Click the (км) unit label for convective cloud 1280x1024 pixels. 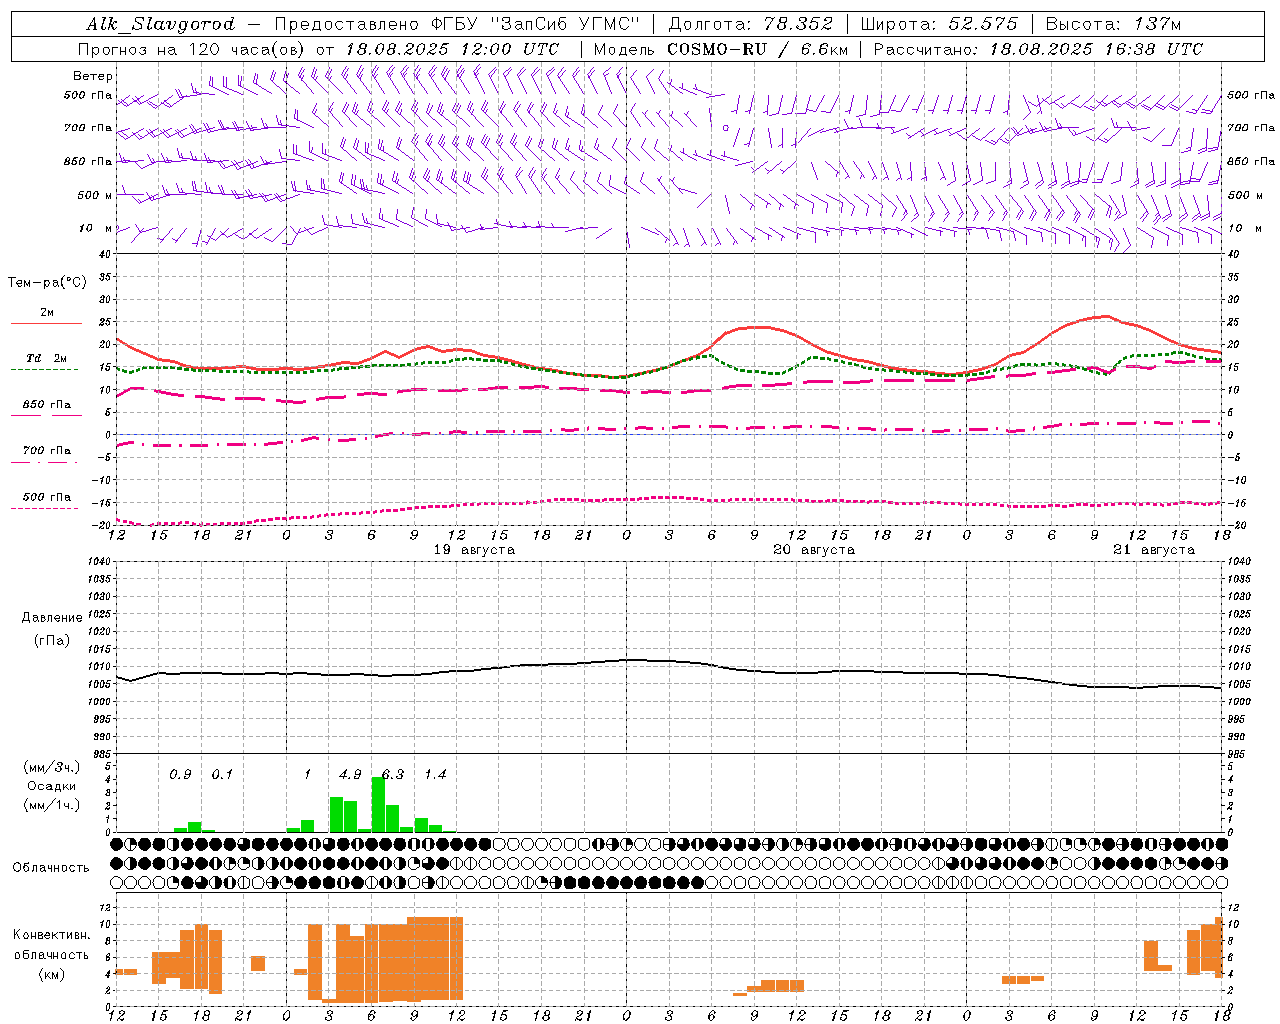tap(52, 974)
